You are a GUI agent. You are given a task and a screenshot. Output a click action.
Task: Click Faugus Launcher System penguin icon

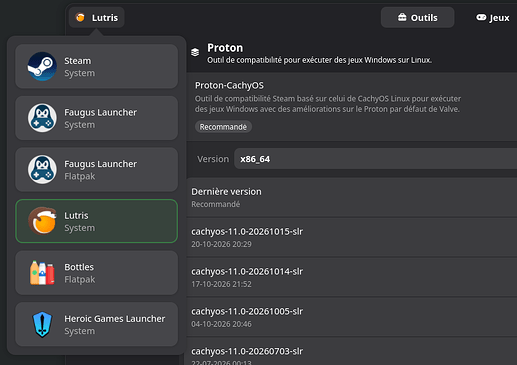tap(42, 118)
